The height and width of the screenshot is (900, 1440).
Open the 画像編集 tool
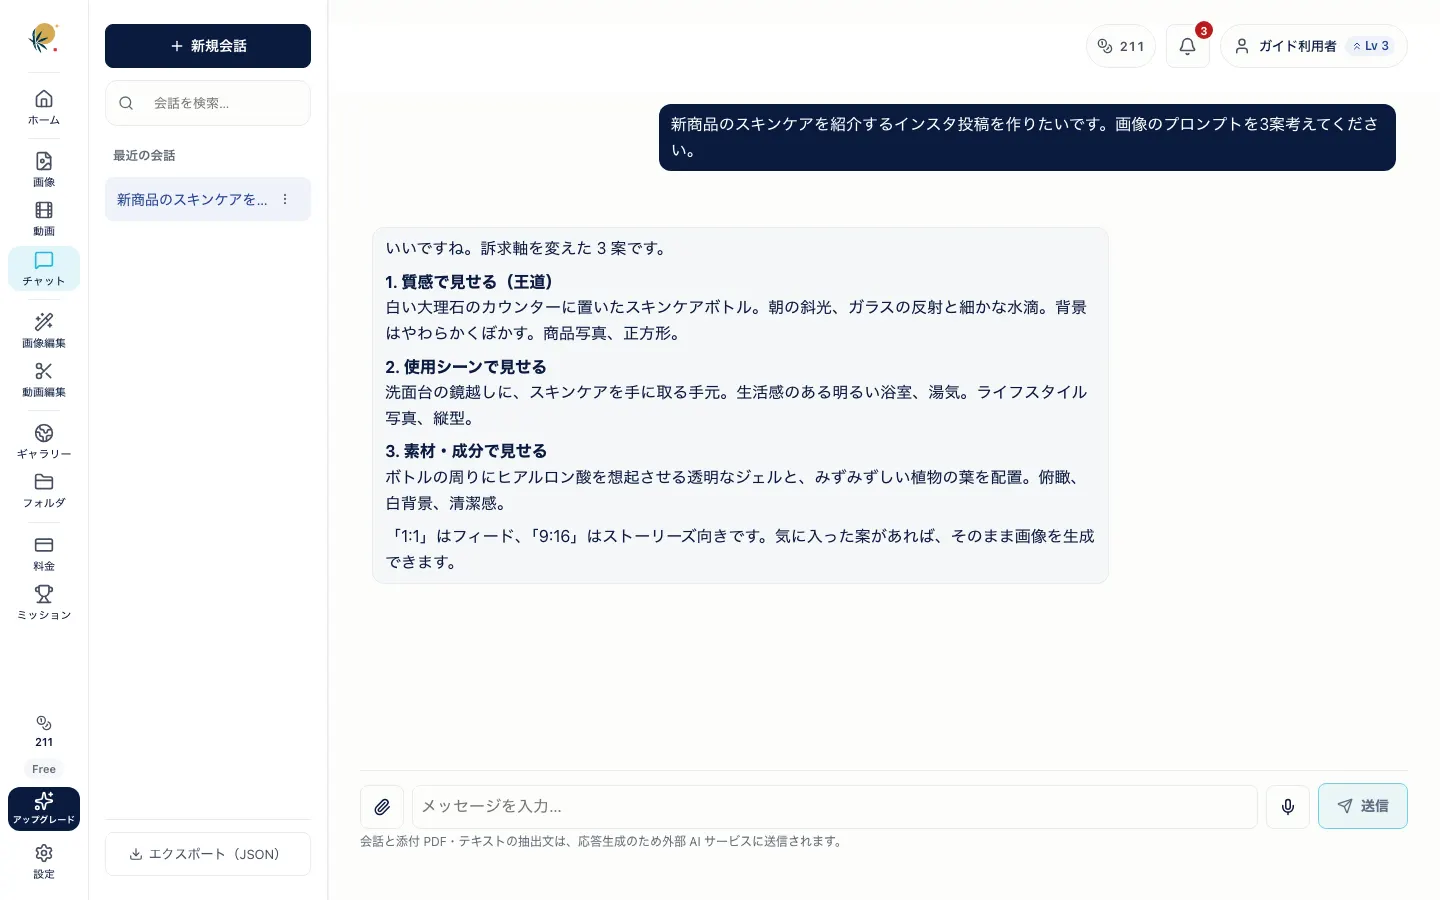point(44,330)
